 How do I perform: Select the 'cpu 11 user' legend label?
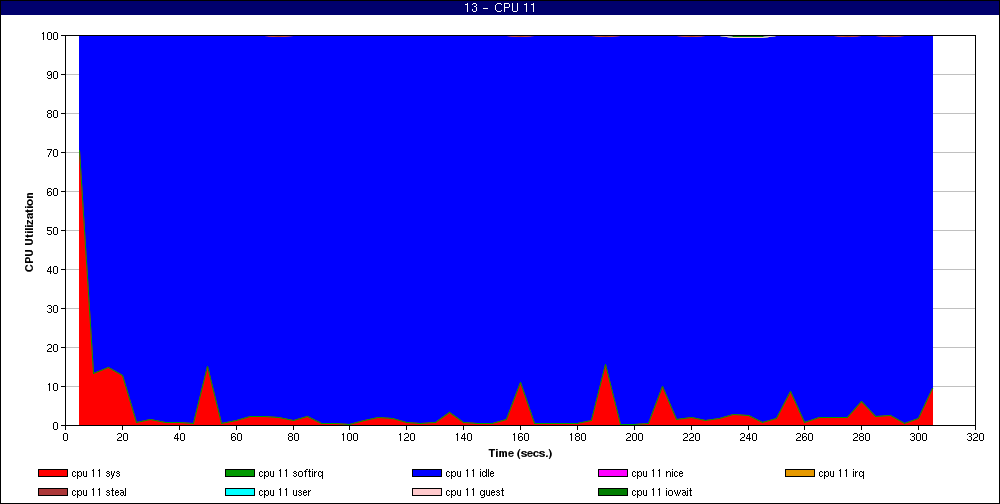[x=284, y=493]
